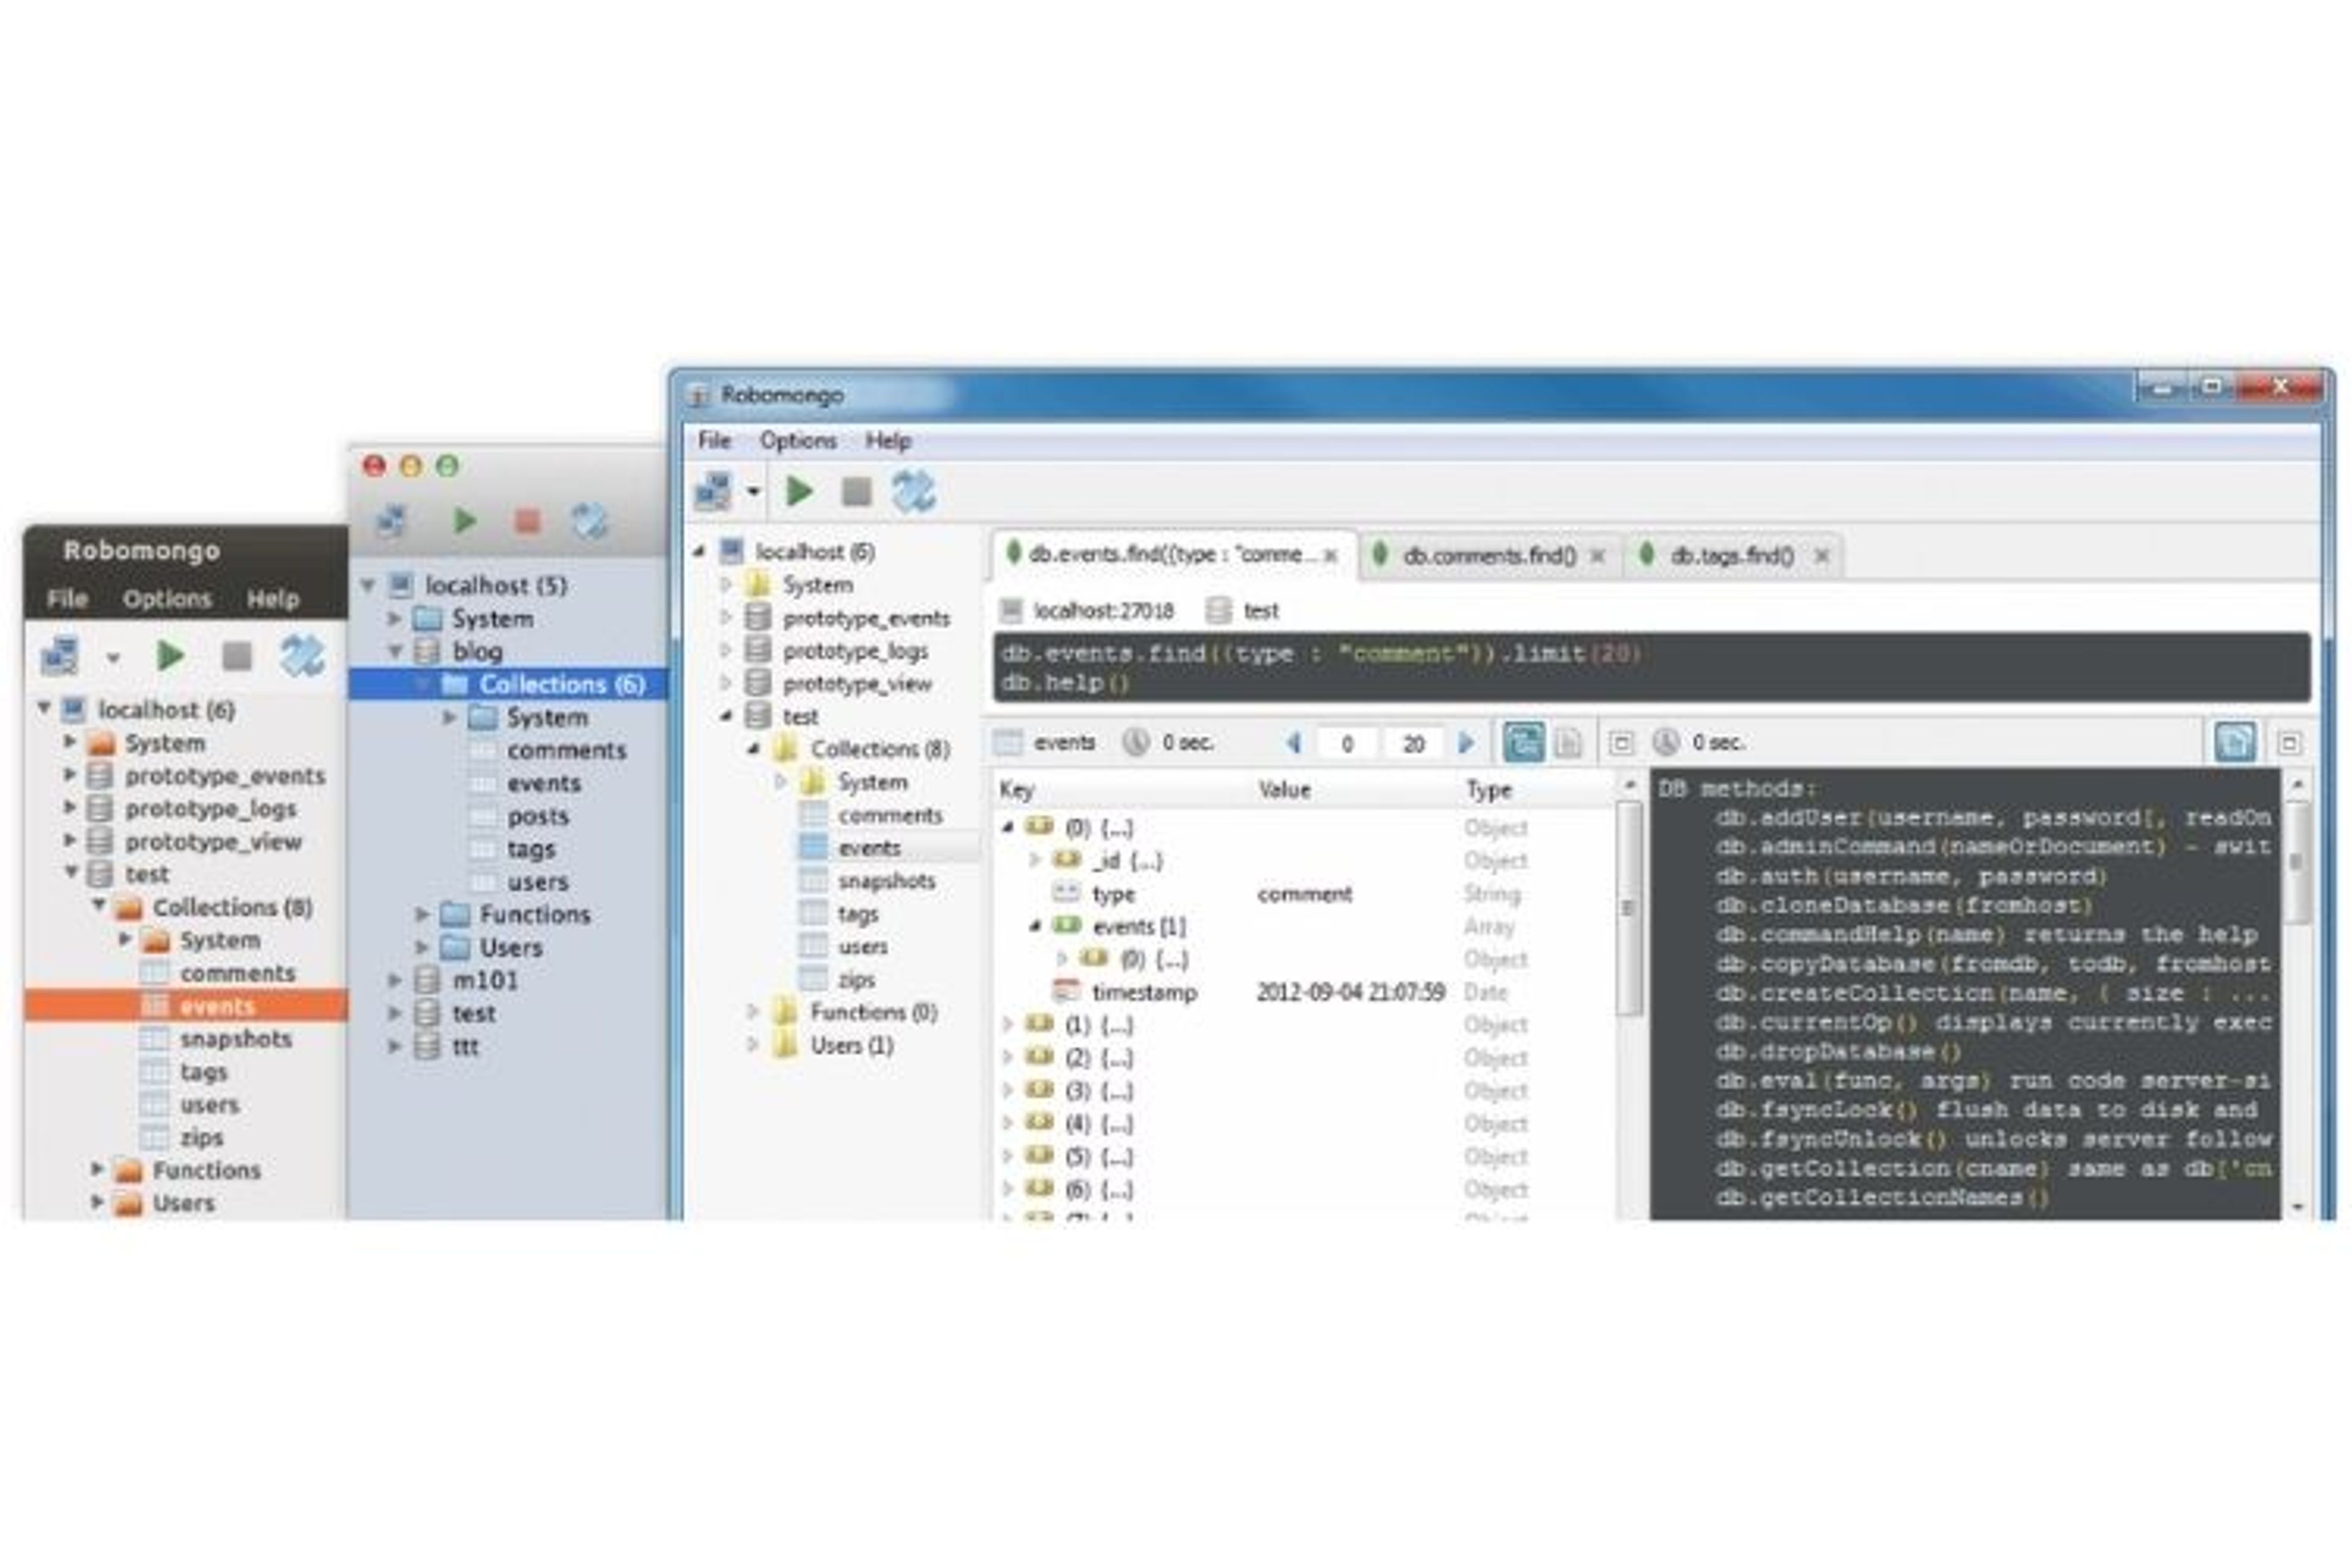Click the Value column header
This screenshot has height=1568, width=2352.
pos(1284,789)
